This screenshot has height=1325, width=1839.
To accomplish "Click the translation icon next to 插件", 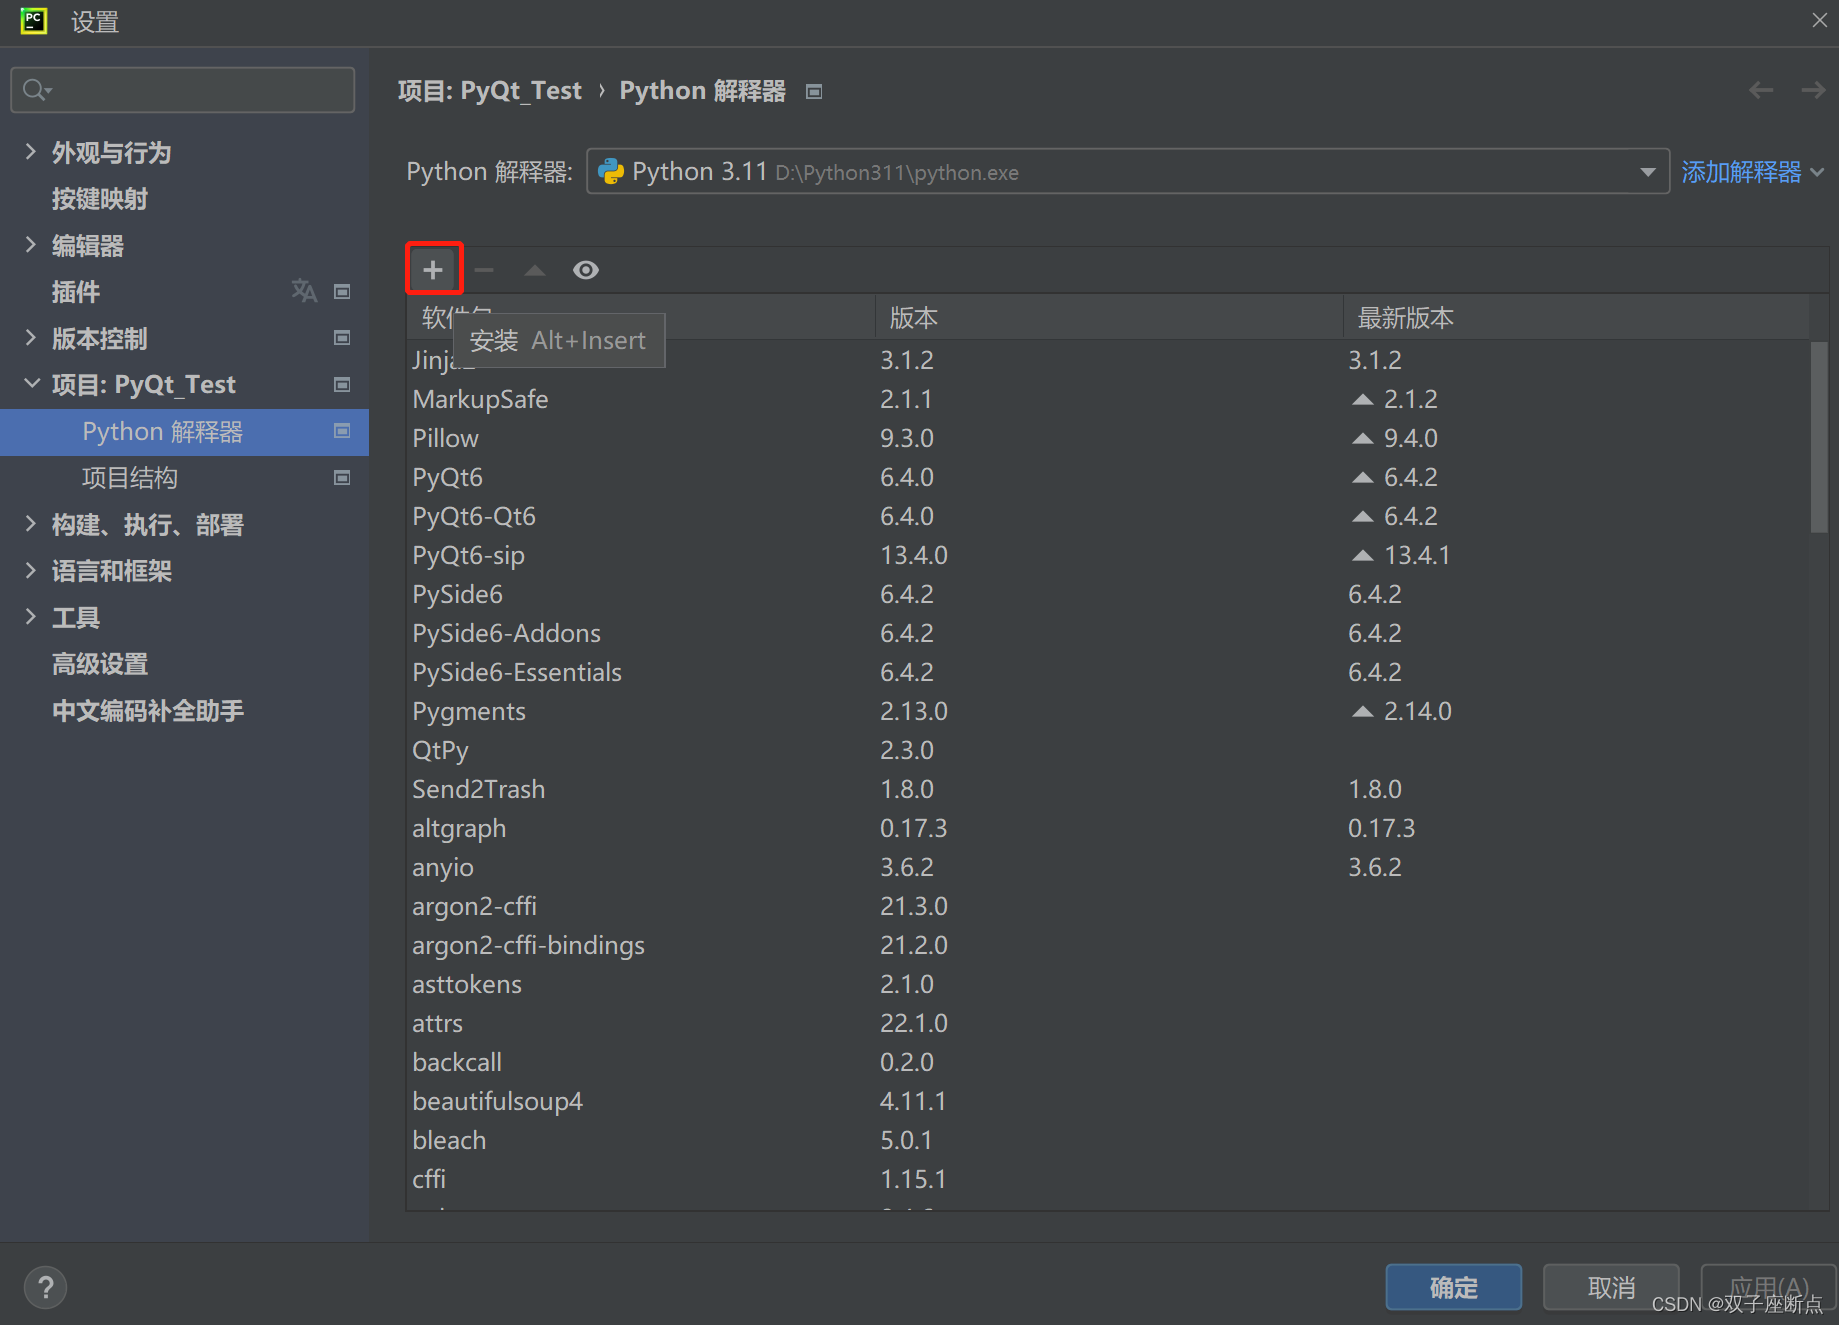I will click(304, 291).
